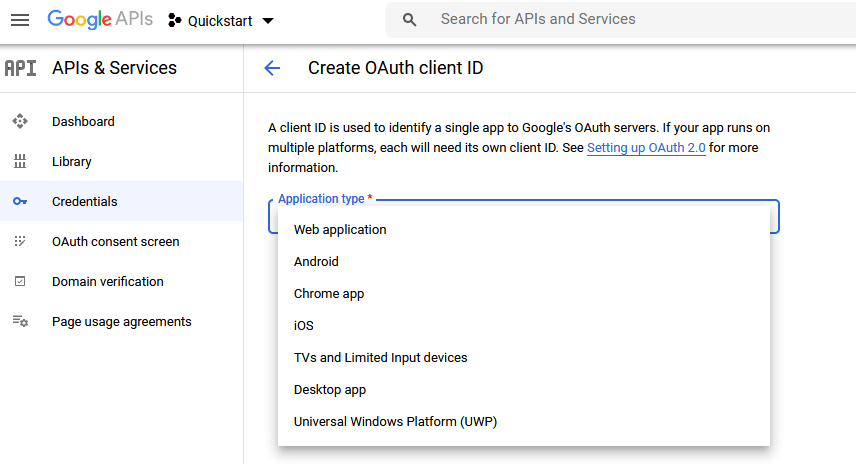Choose Android as application type
856x464 pixels.
(x=316, y=262)
